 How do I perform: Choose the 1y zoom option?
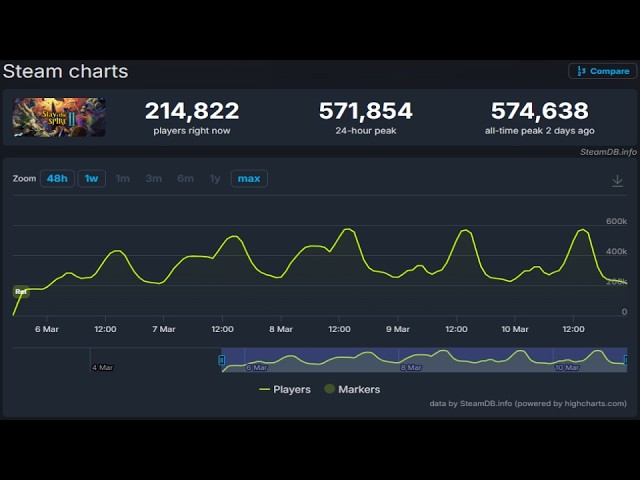215,179
